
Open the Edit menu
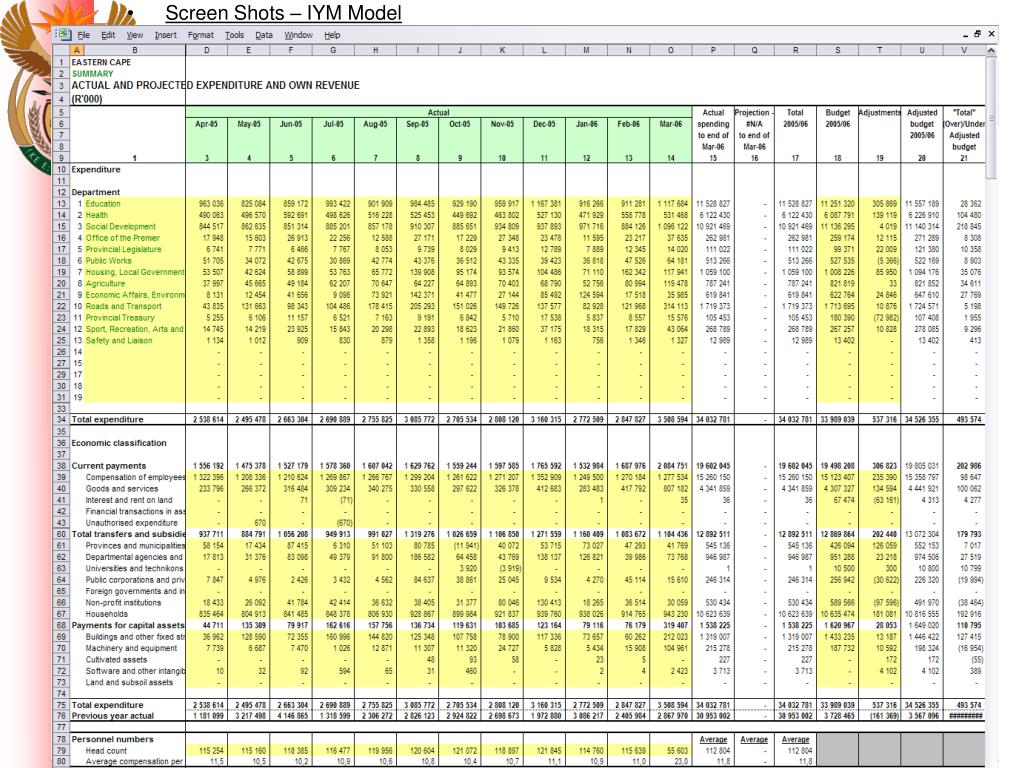(x=108, y=35)
